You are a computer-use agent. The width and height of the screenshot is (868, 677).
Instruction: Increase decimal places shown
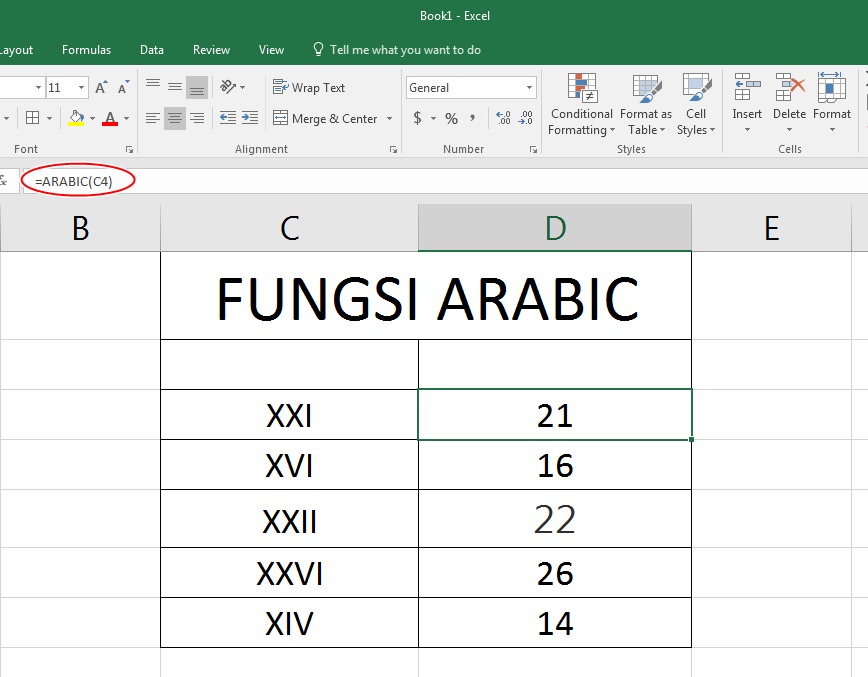[x=505, y=117]
